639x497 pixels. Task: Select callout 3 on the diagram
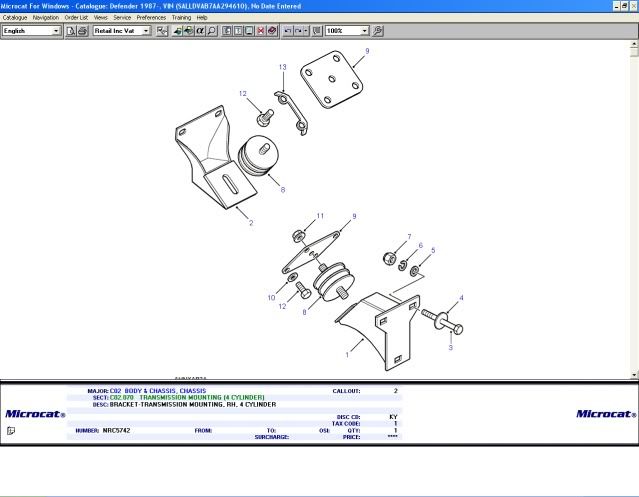tap(450, 347)
